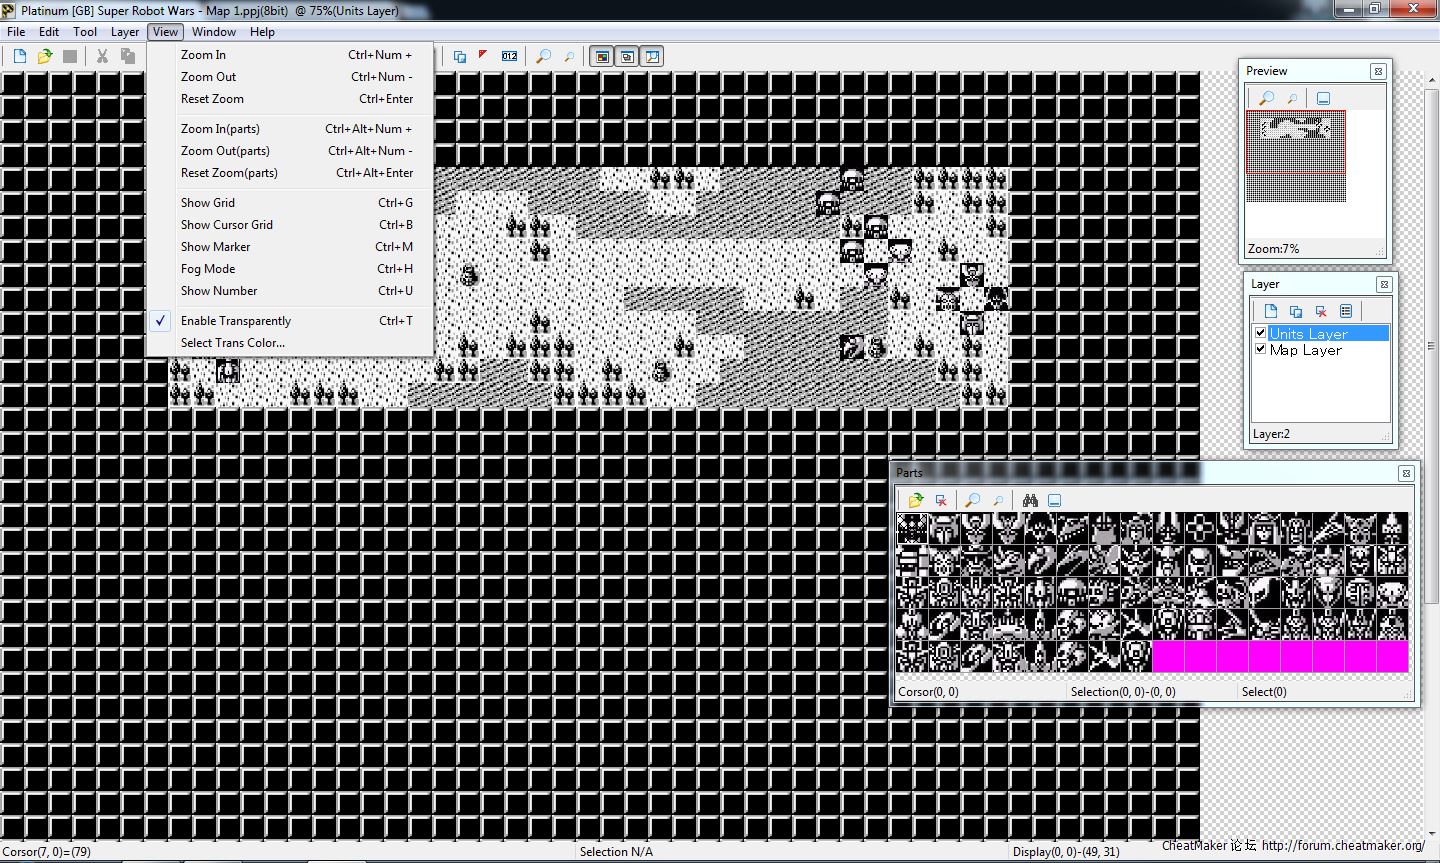This screenshot has width=1440, height=863.
Task: Click the new layer icon in Layer panel
Action: pos(1271,311)
